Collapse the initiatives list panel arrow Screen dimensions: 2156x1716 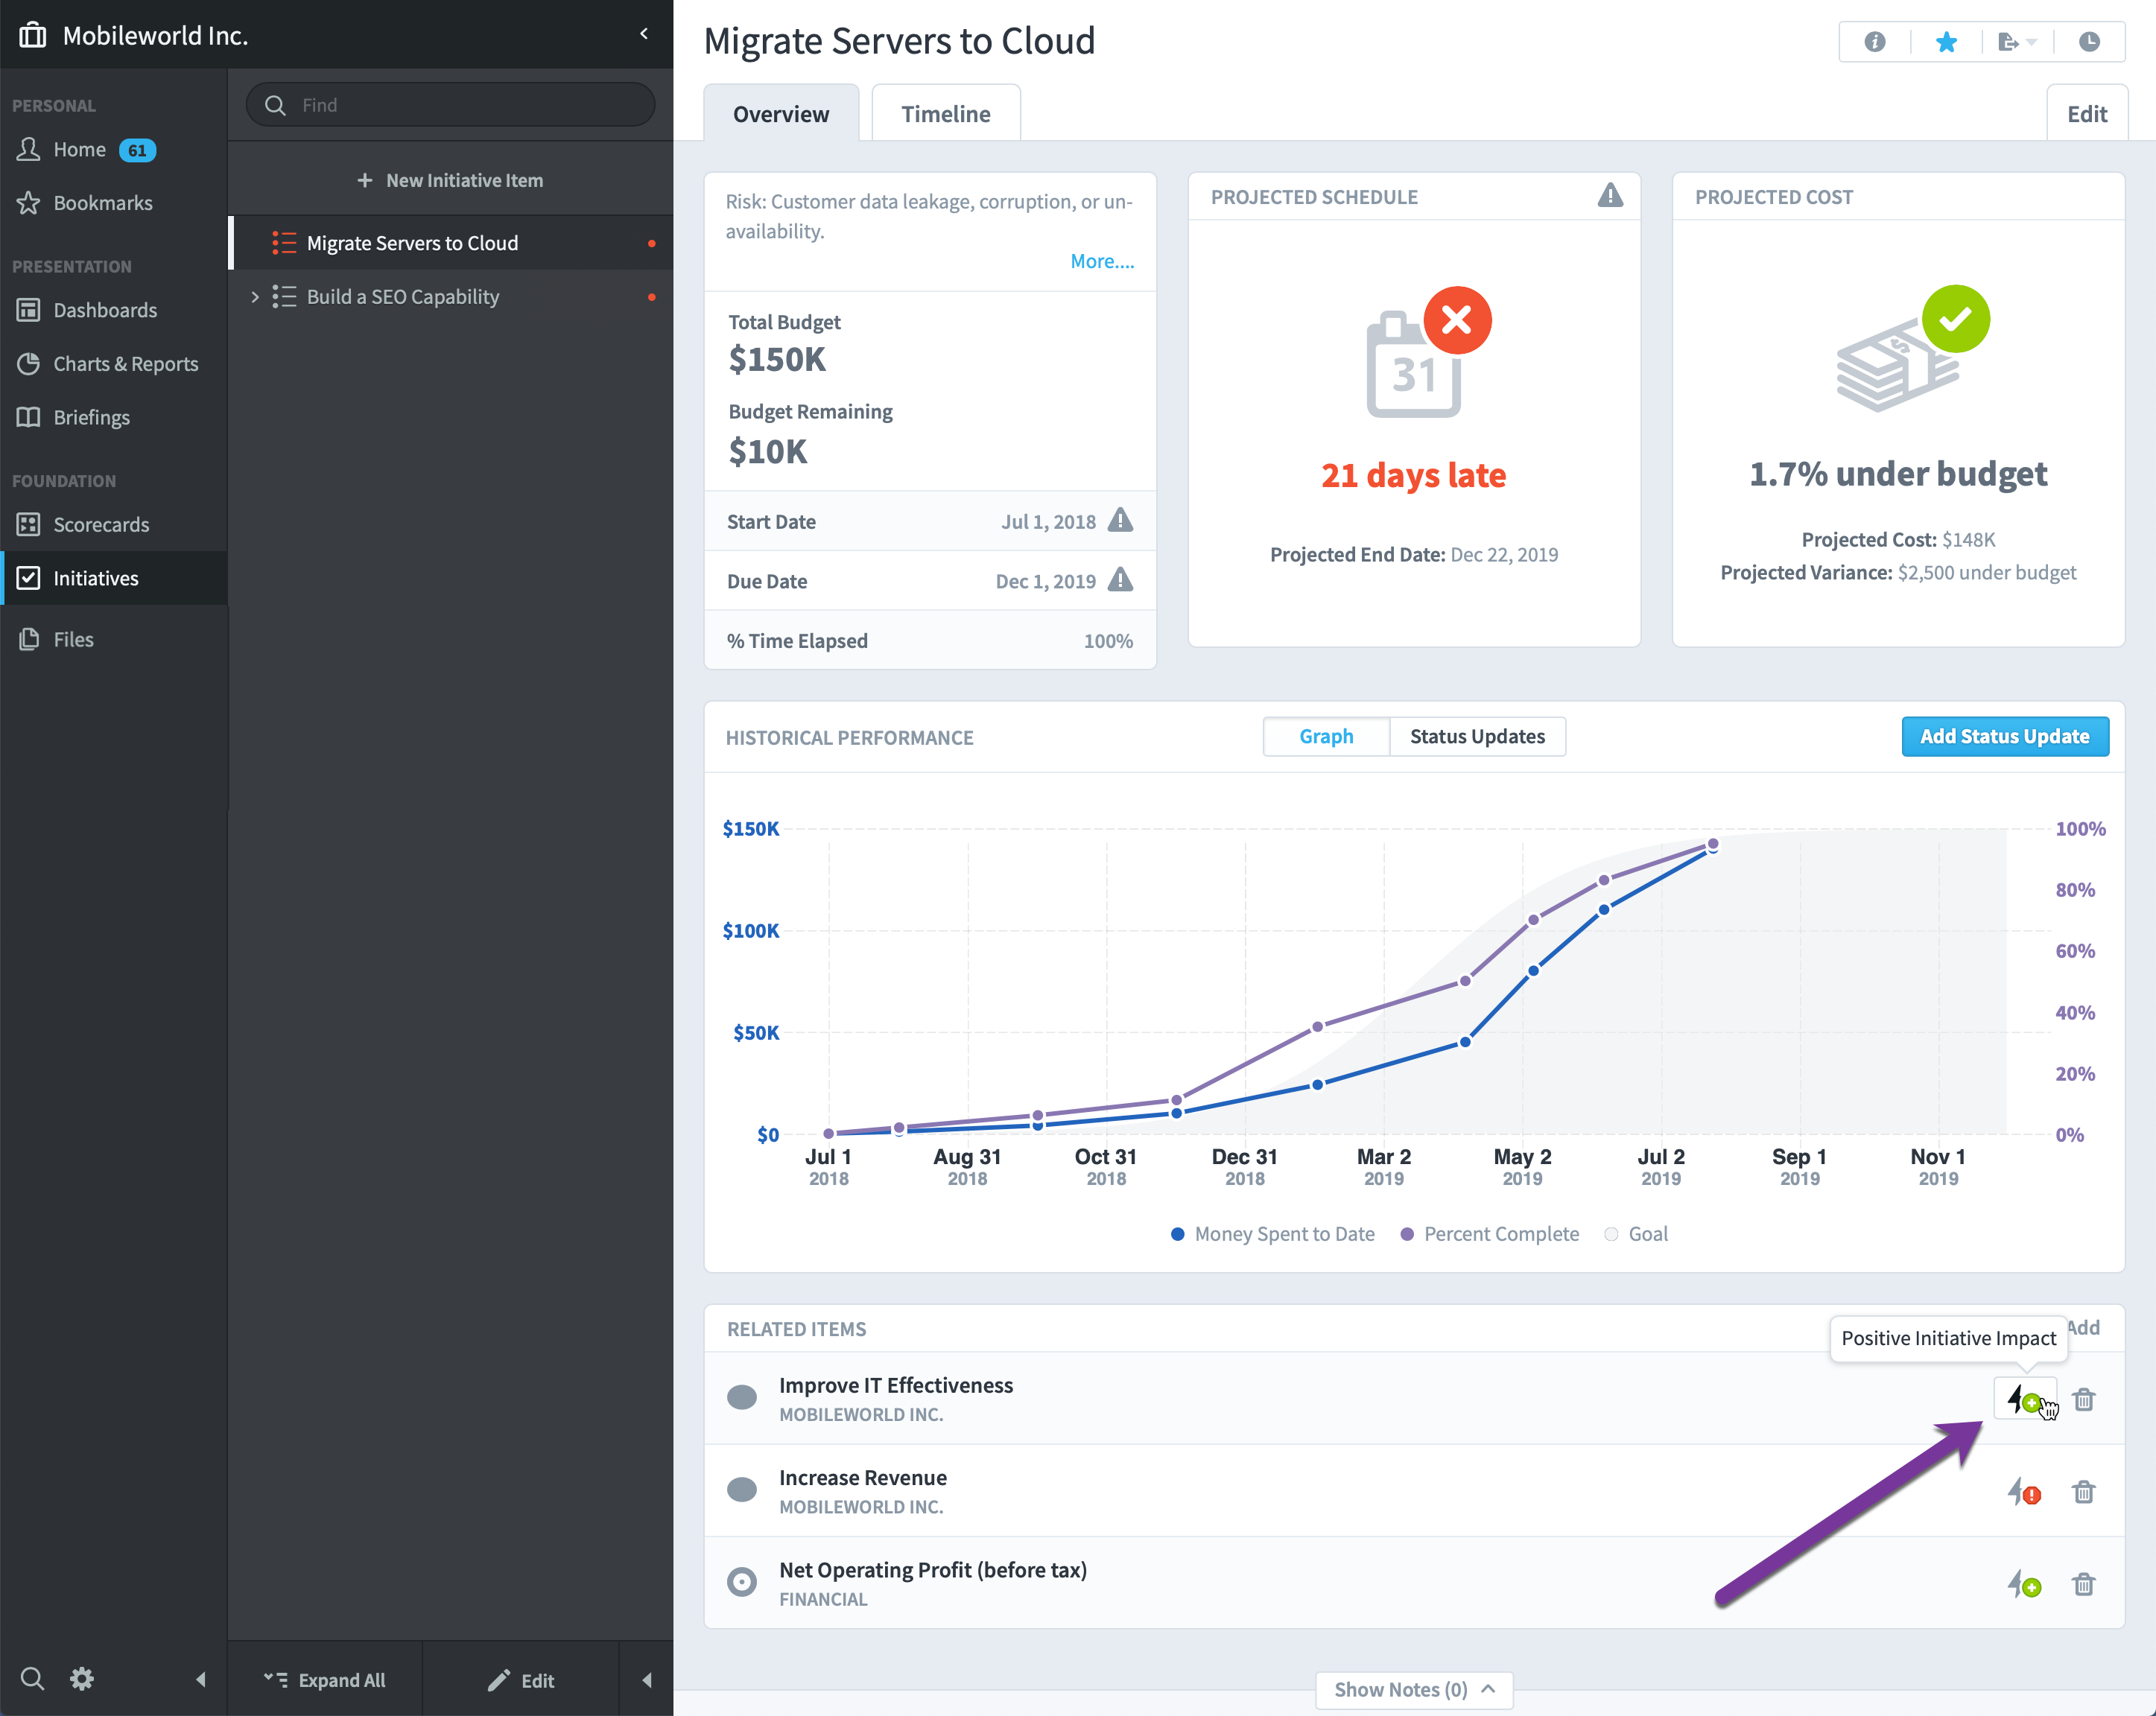point(647,1680)
